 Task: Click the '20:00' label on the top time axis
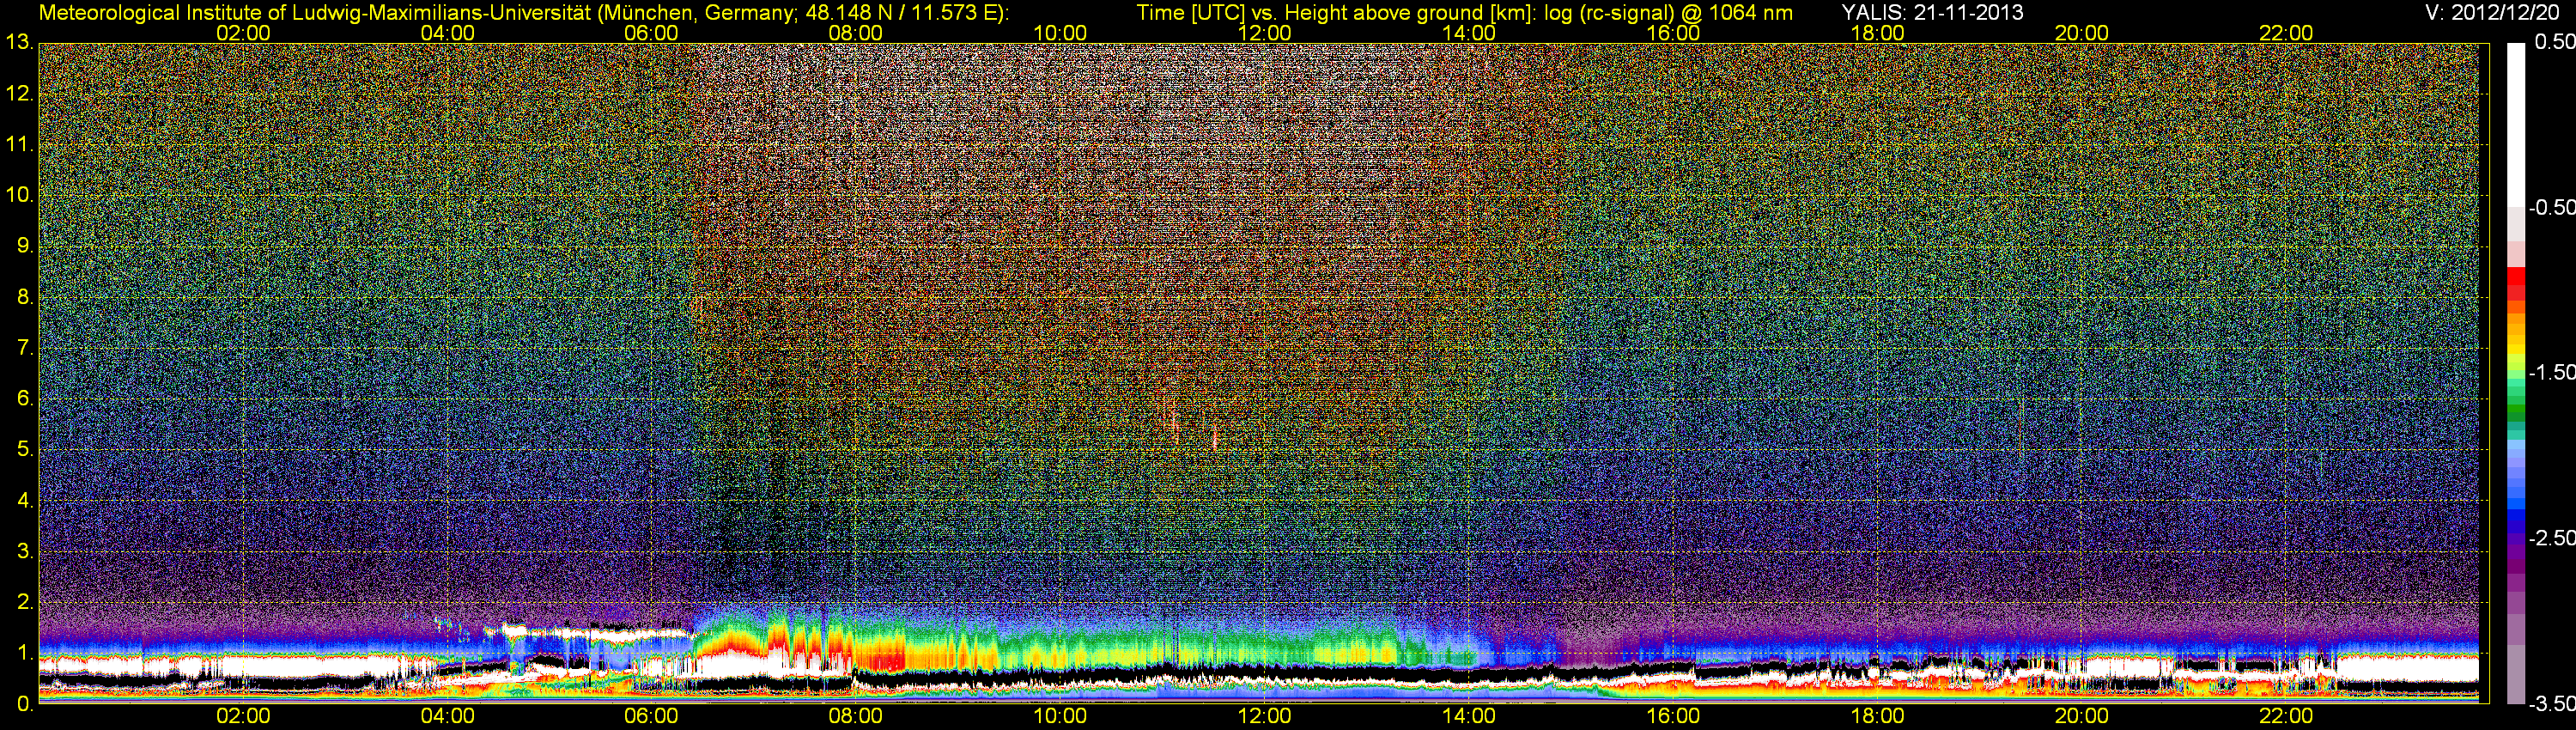pyautogui.click(x=2082, y=33)
